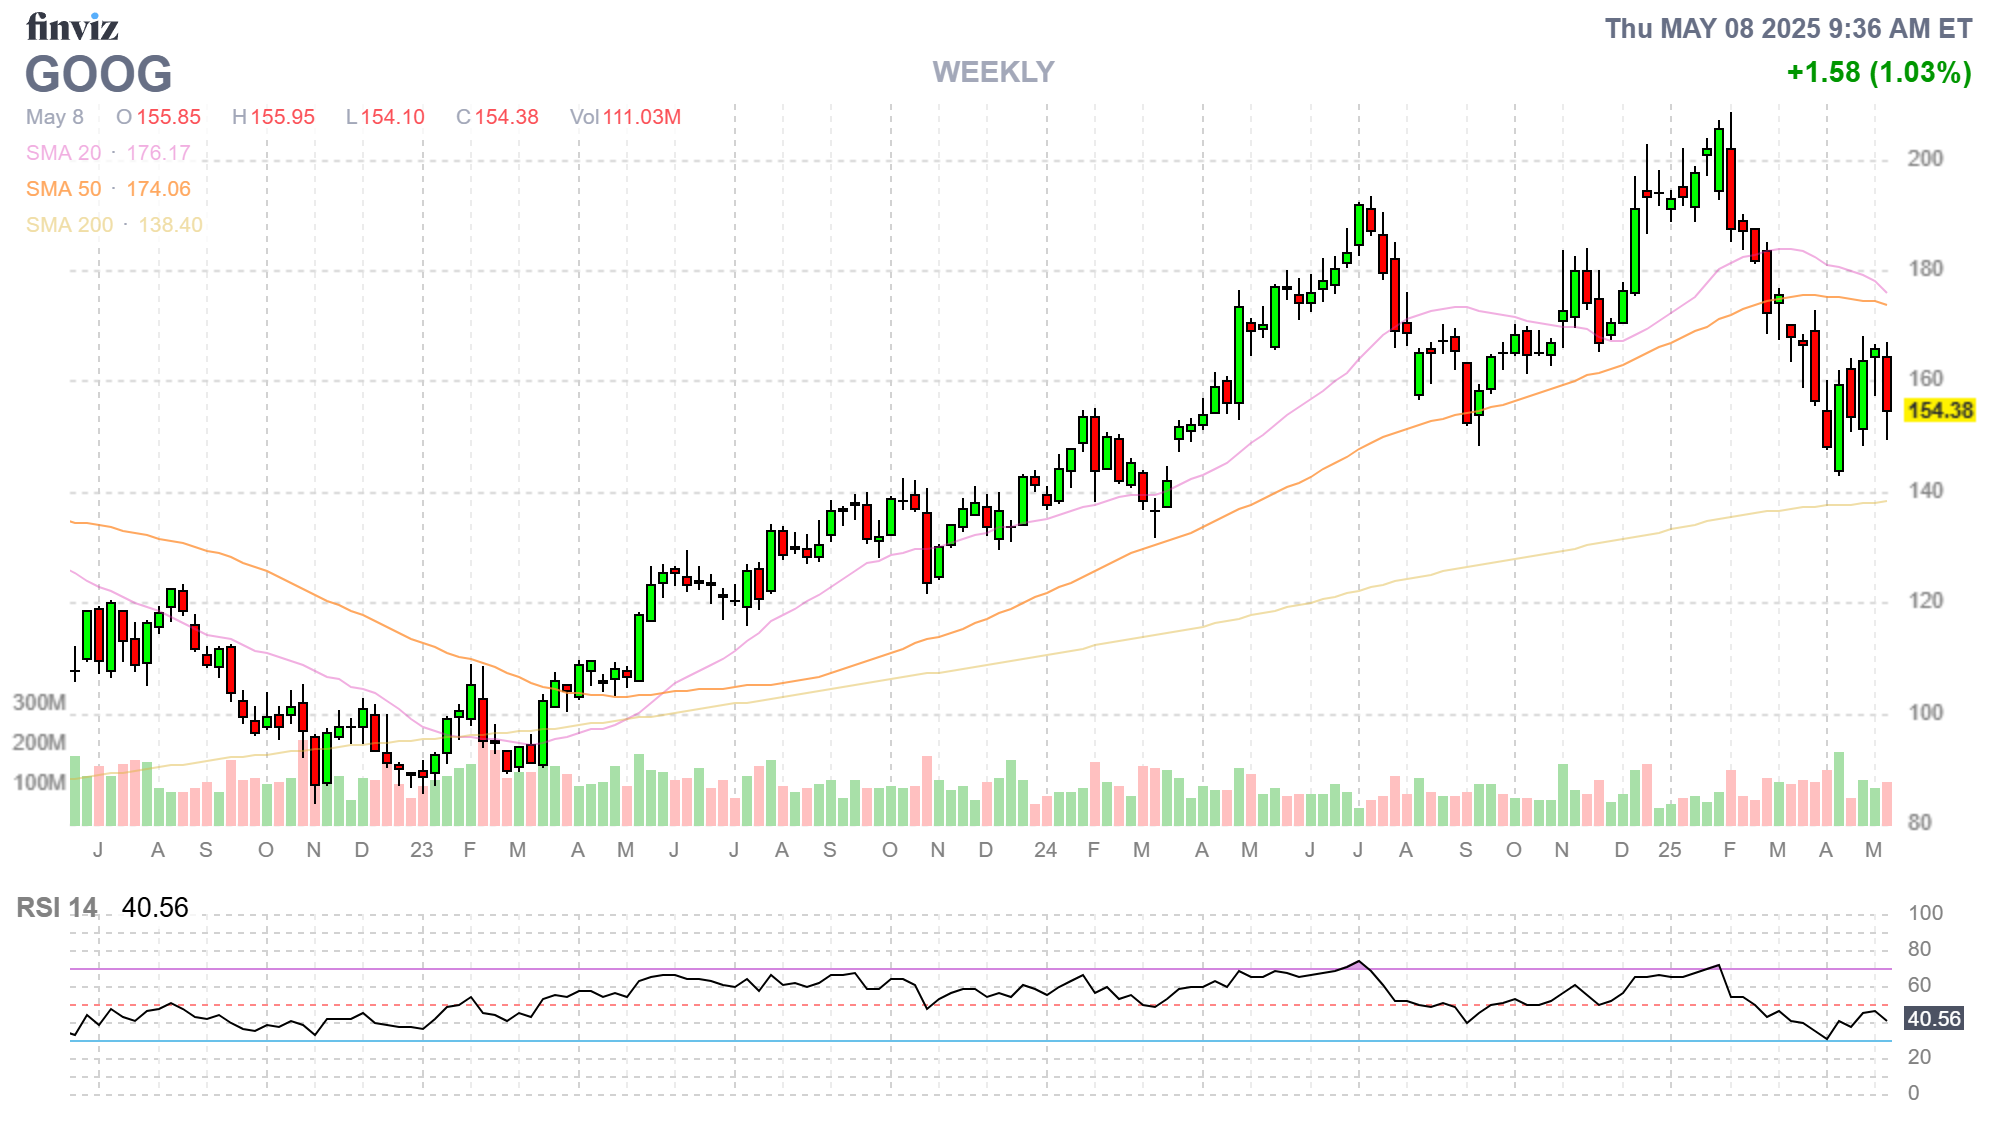Click the +1.58 (1.03%) change text
The height and width of the screenshot is (1124, 1998).
1878,72
